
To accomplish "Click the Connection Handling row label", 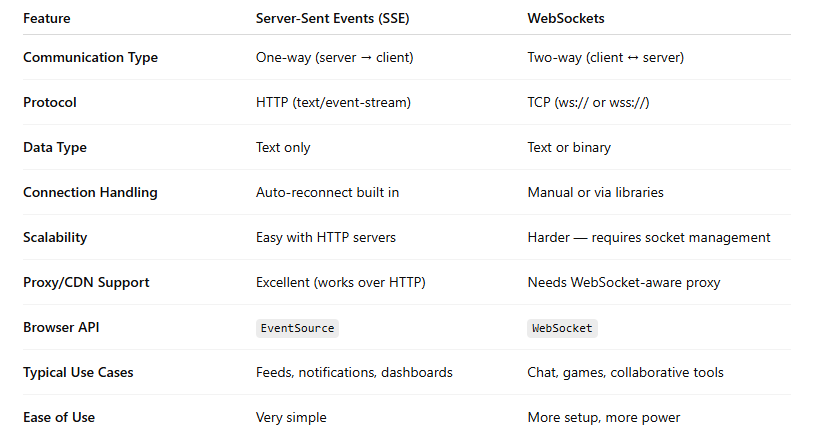I will [x=90, y=192].
